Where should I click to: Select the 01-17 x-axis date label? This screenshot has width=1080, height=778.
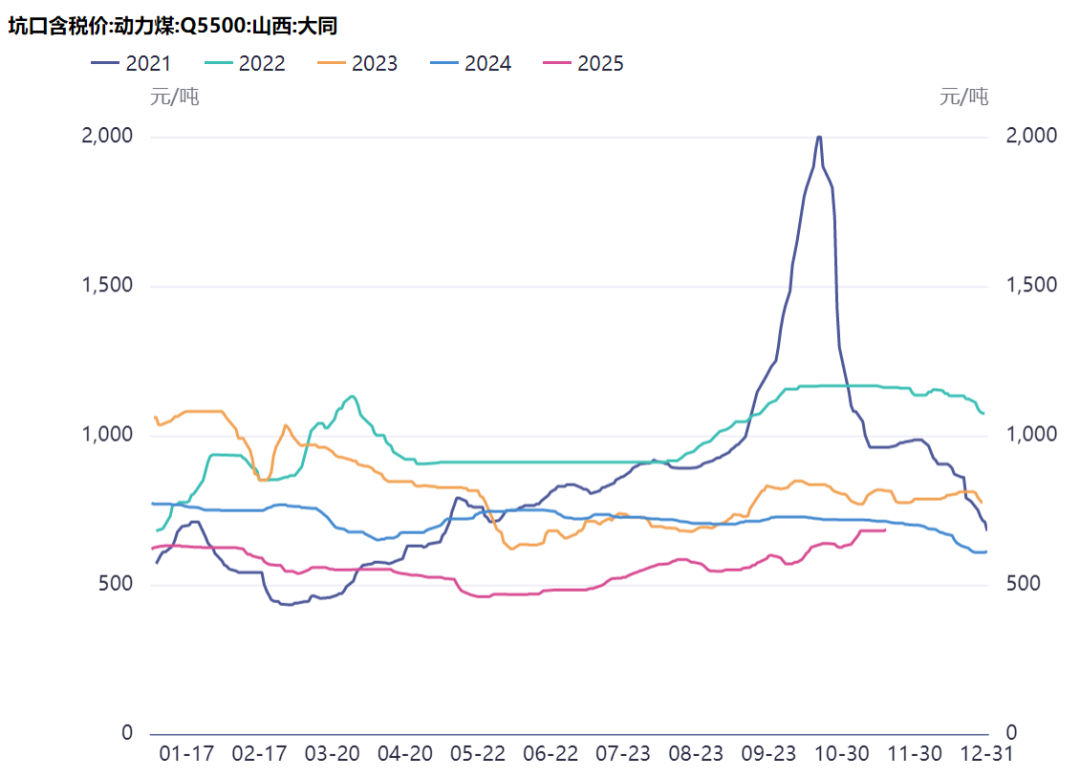[185, 753]
